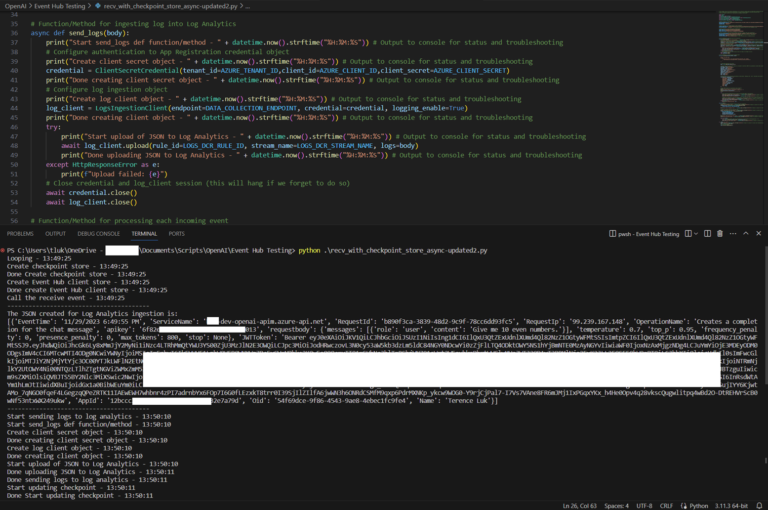768x510 pixels.
Task: Click terminal line 'Done create Event Hub client store'
Action: click(87, 290)
